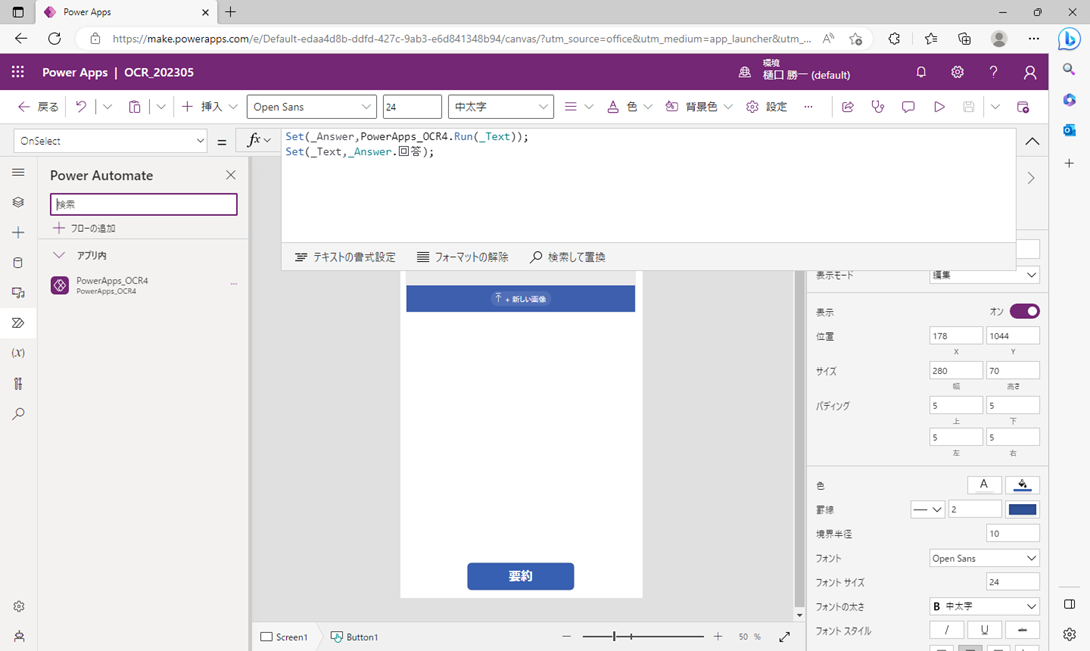The height and width of the screenshot is (651, 1090).
Task: Open the 表示モード dropdown showing 編集
Action: (984, 275)
